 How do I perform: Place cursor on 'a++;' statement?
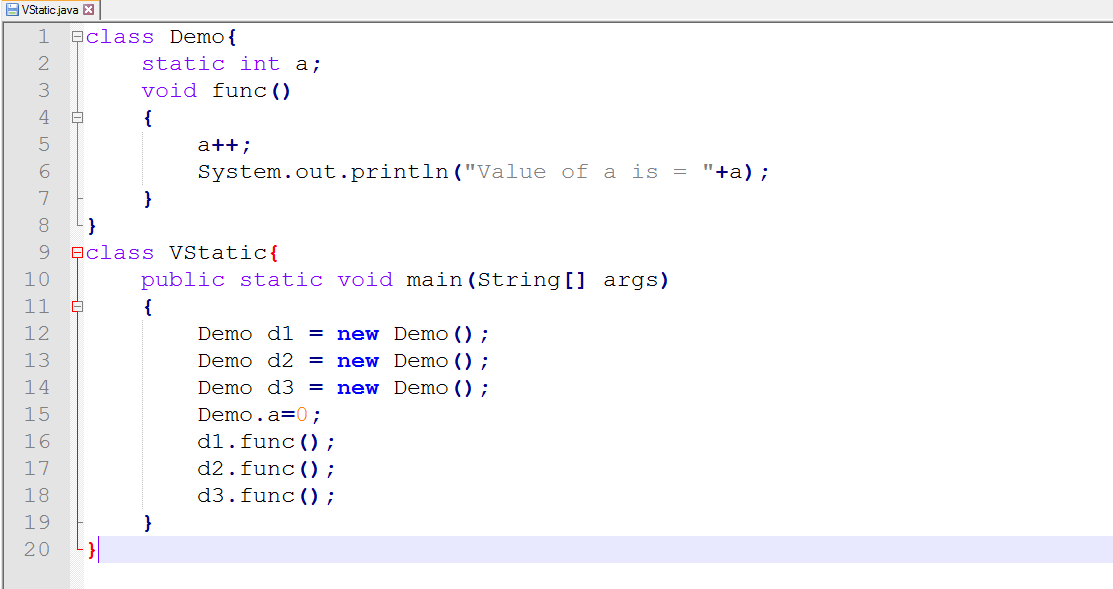coord(224,145)
